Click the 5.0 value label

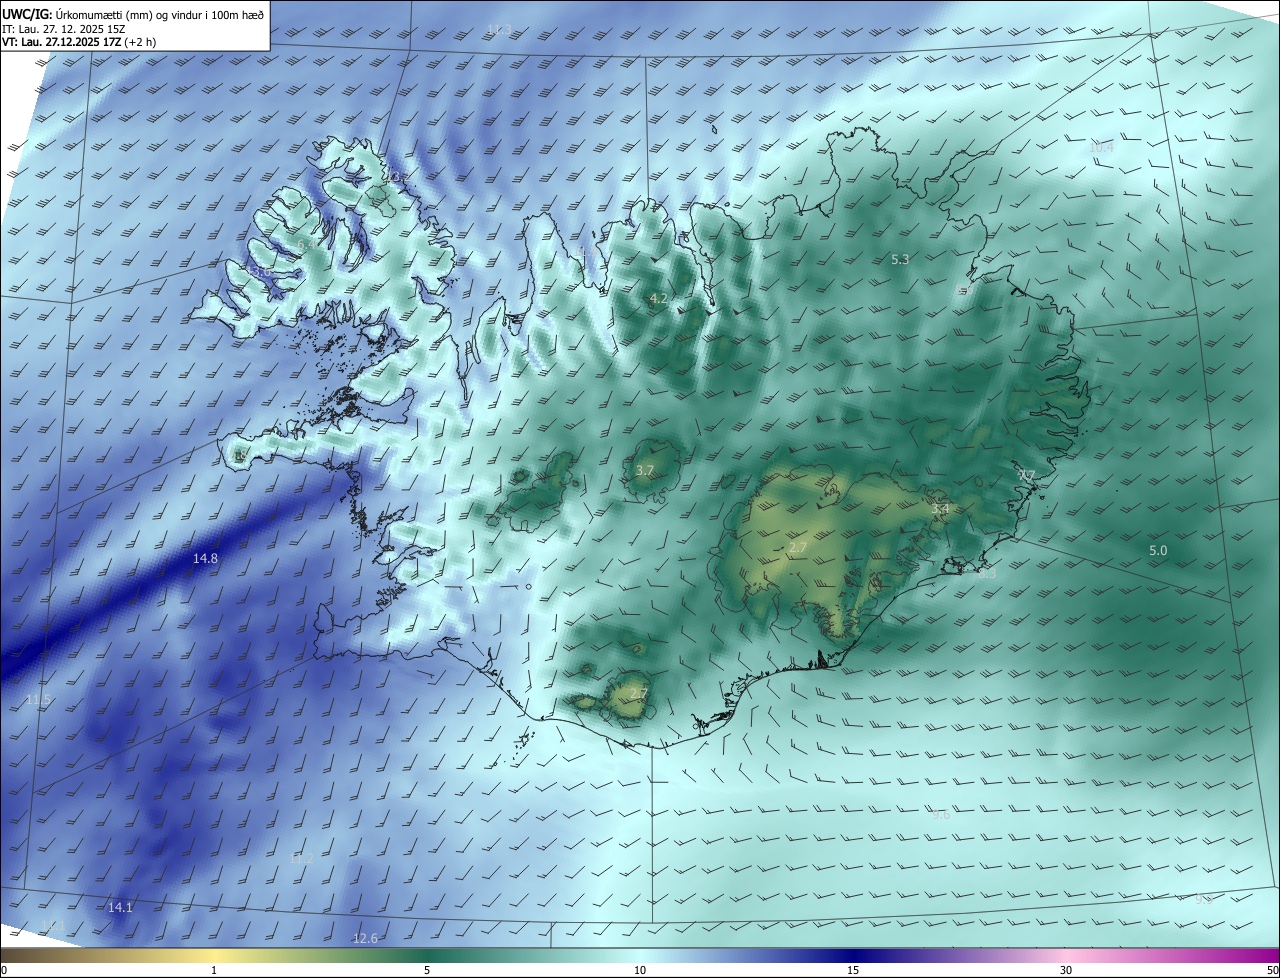coord(1158,550)
